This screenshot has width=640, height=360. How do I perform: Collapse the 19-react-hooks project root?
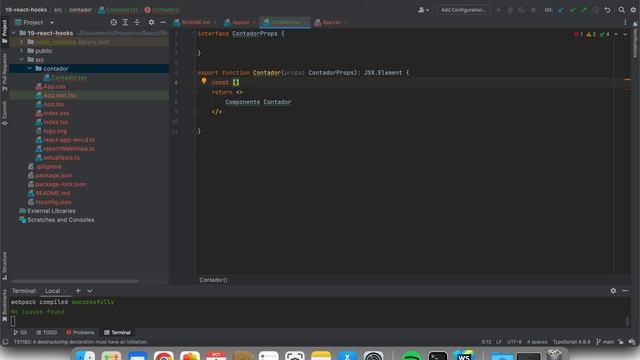pyautogui.click(x=14, y=33)
